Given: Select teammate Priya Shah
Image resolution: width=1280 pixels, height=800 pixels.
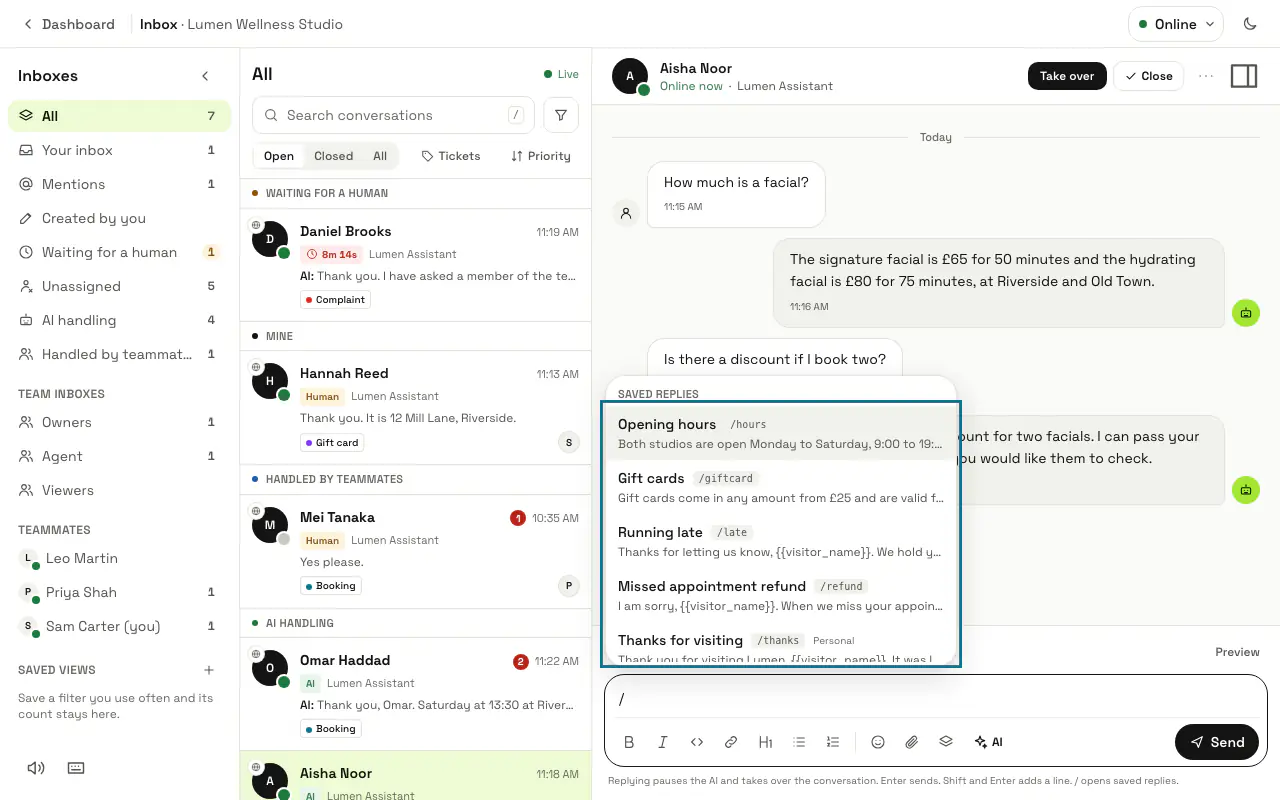Looking at the screenshot, I should pos(119,592).
